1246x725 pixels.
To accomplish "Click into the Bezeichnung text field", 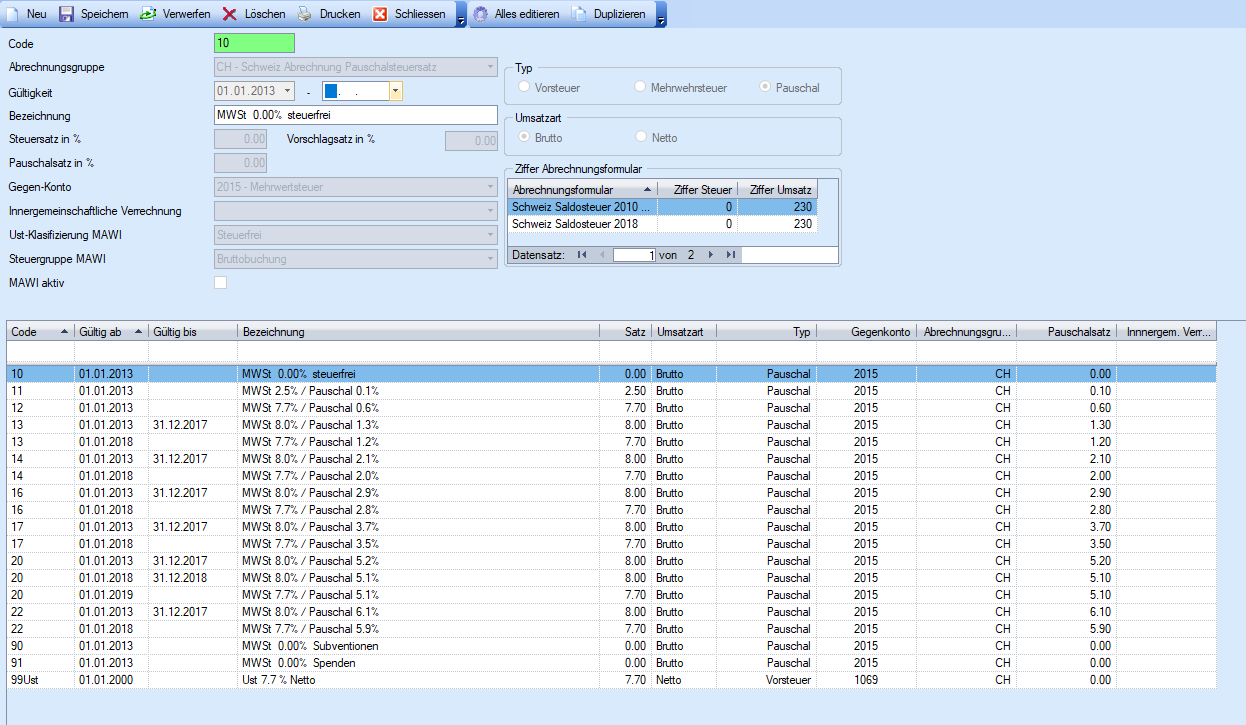I will coord(356,115).
